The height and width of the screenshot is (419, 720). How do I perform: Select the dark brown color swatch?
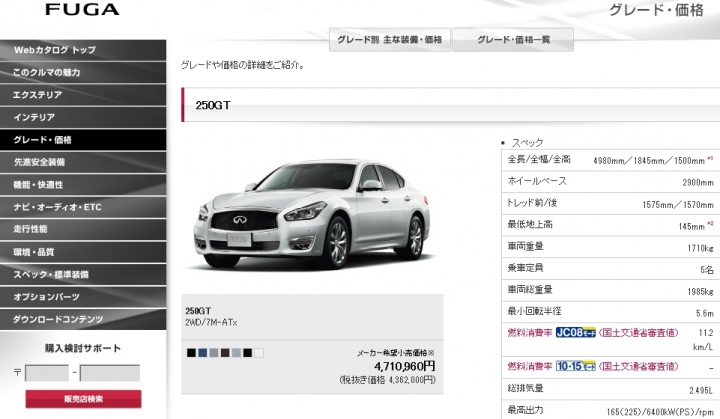pos(225,353)
